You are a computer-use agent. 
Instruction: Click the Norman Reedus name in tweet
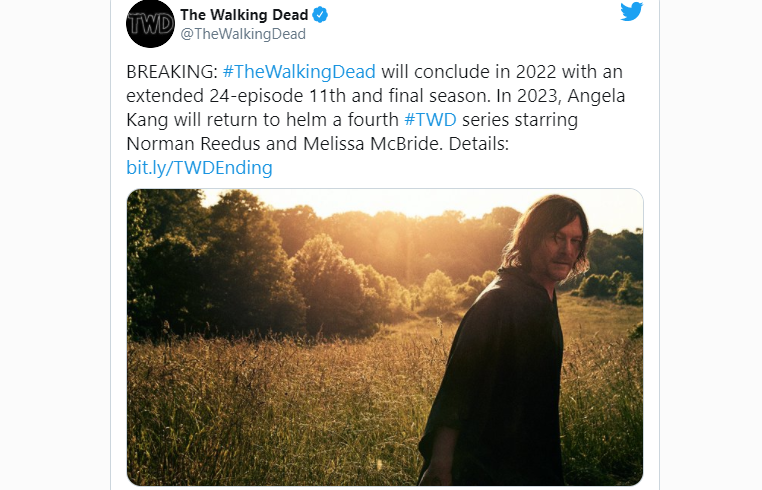[193, 143]
